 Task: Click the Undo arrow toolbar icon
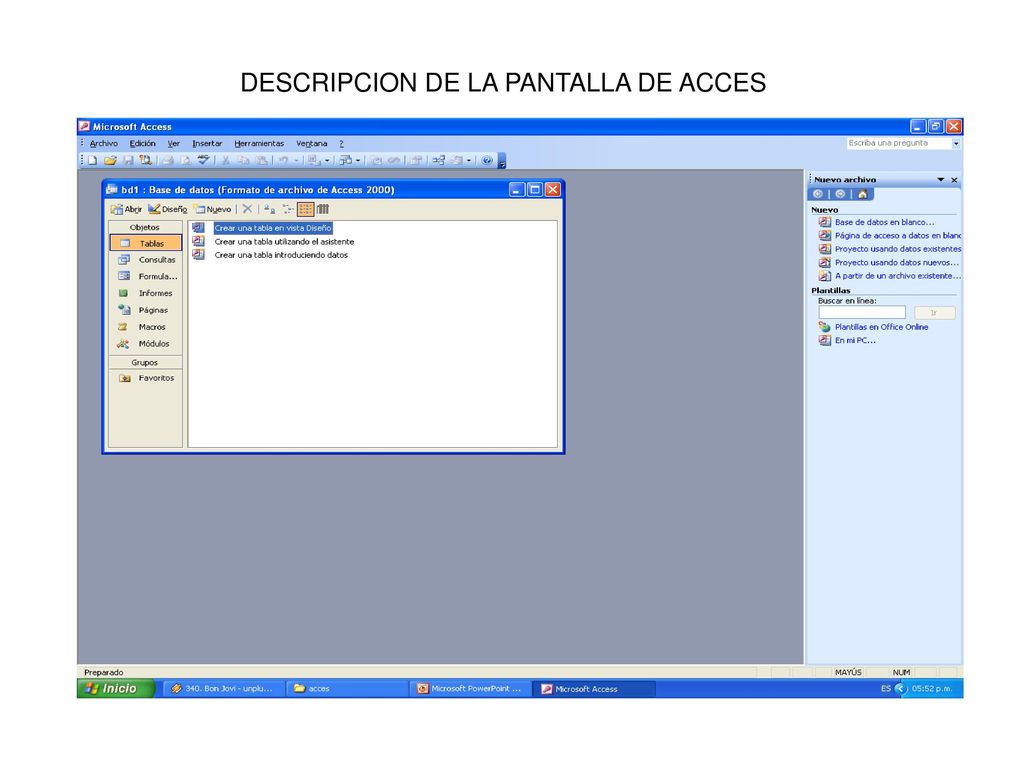point(283,160)
